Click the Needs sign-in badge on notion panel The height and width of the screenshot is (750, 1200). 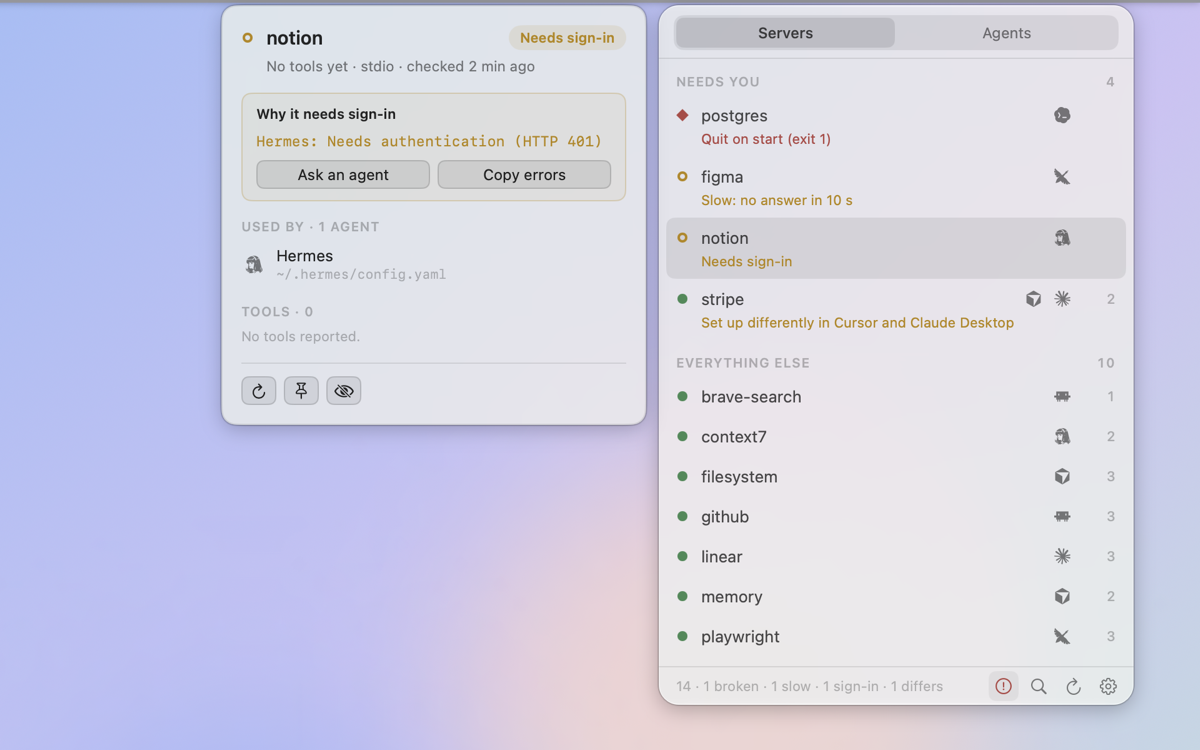coord(567,38)
